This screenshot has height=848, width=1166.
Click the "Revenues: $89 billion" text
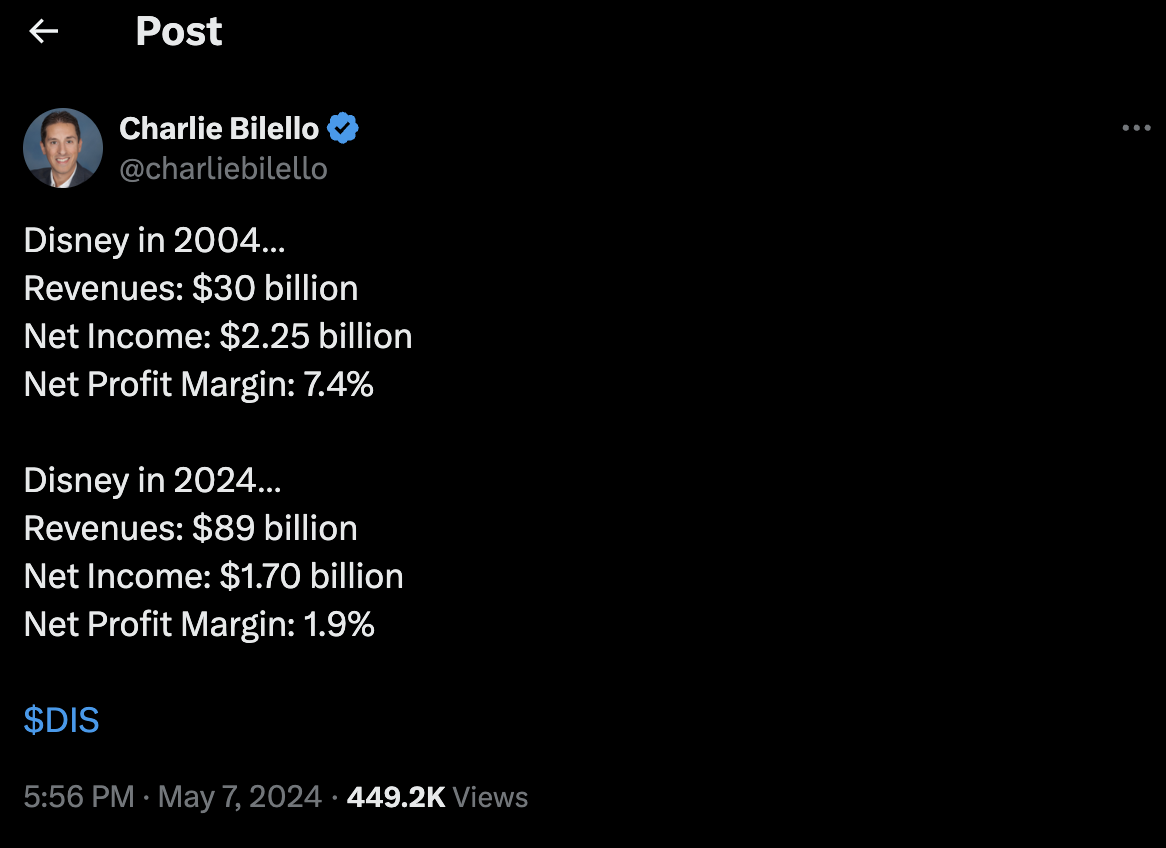click(190, 529)
